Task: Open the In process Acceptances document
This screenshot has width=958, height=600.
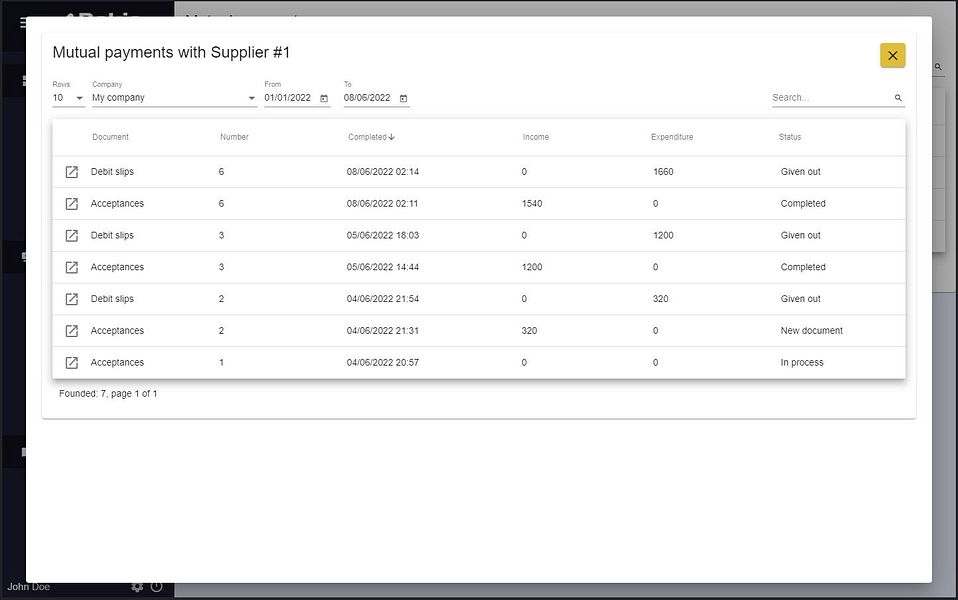Action: coord(71,362)
